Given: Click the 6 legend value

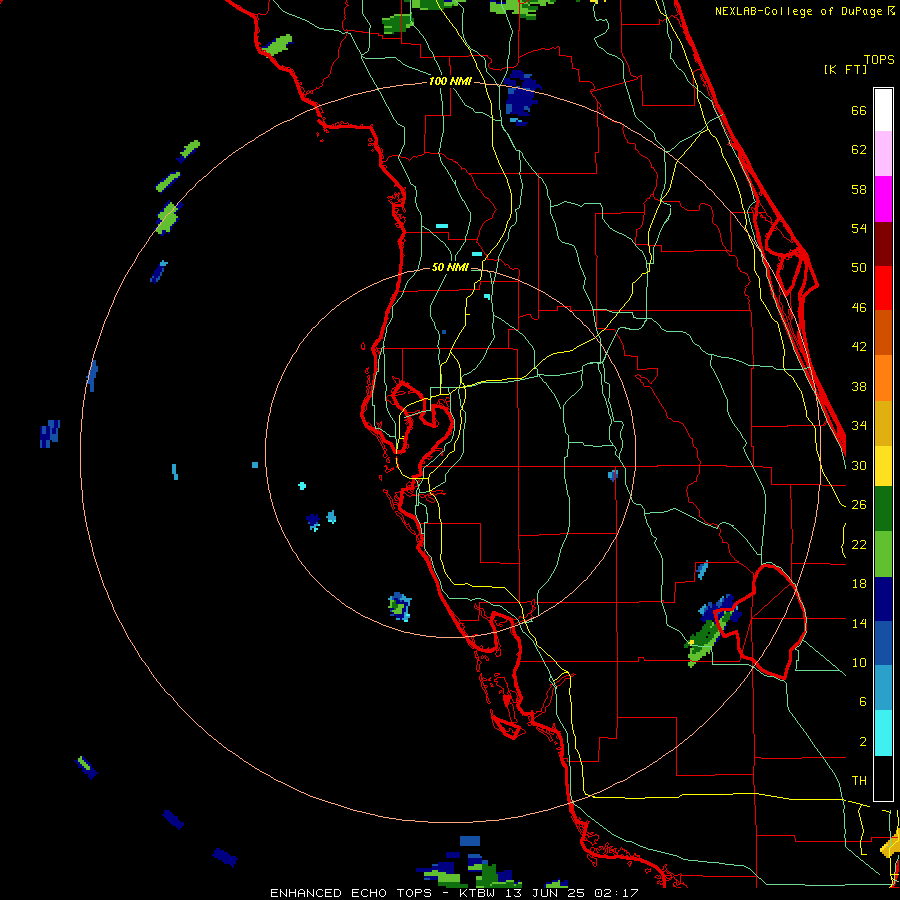Looking at the screenshot, I should pos(862,702).
